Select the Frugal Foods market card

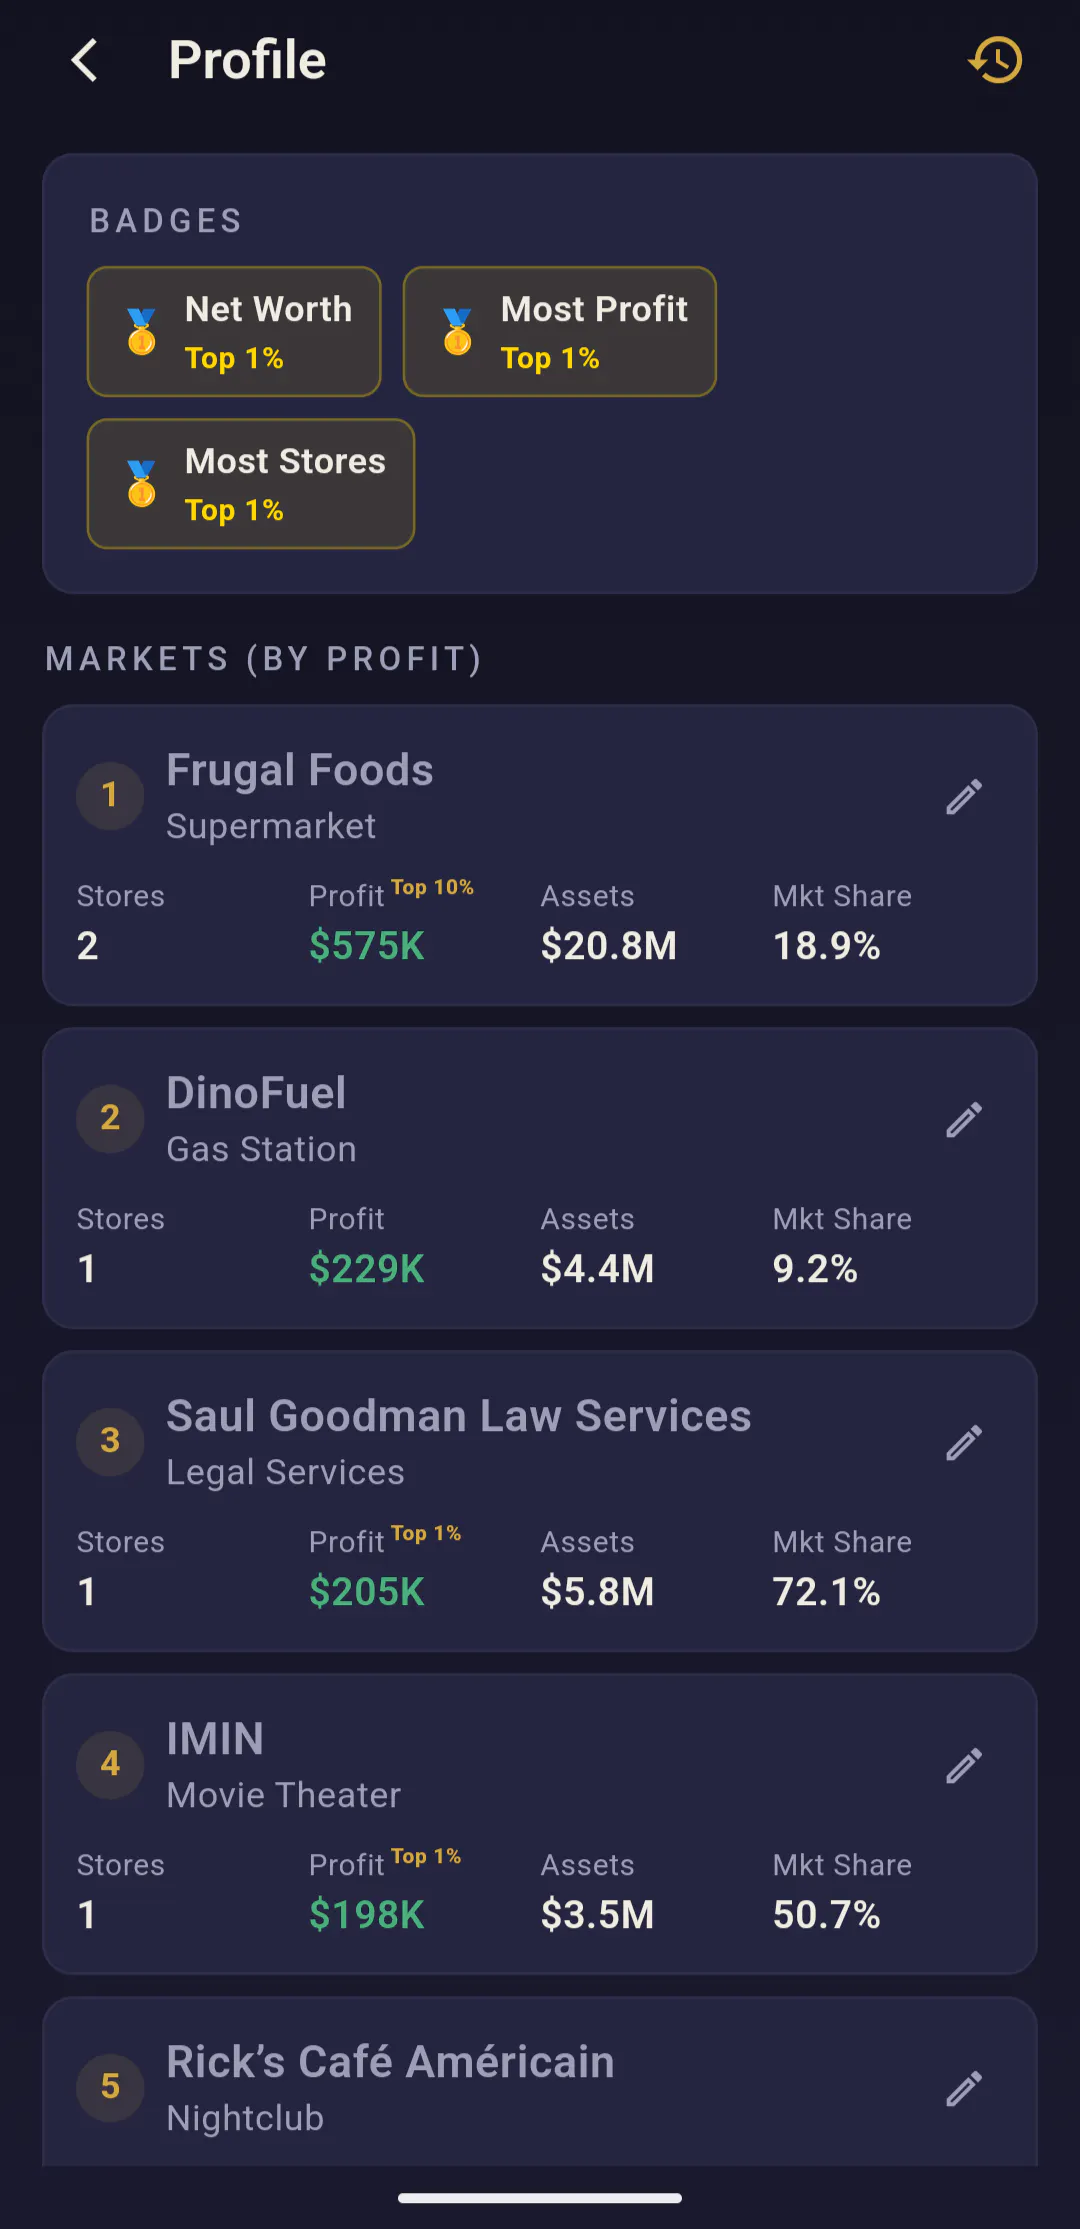tap(540, 855)
